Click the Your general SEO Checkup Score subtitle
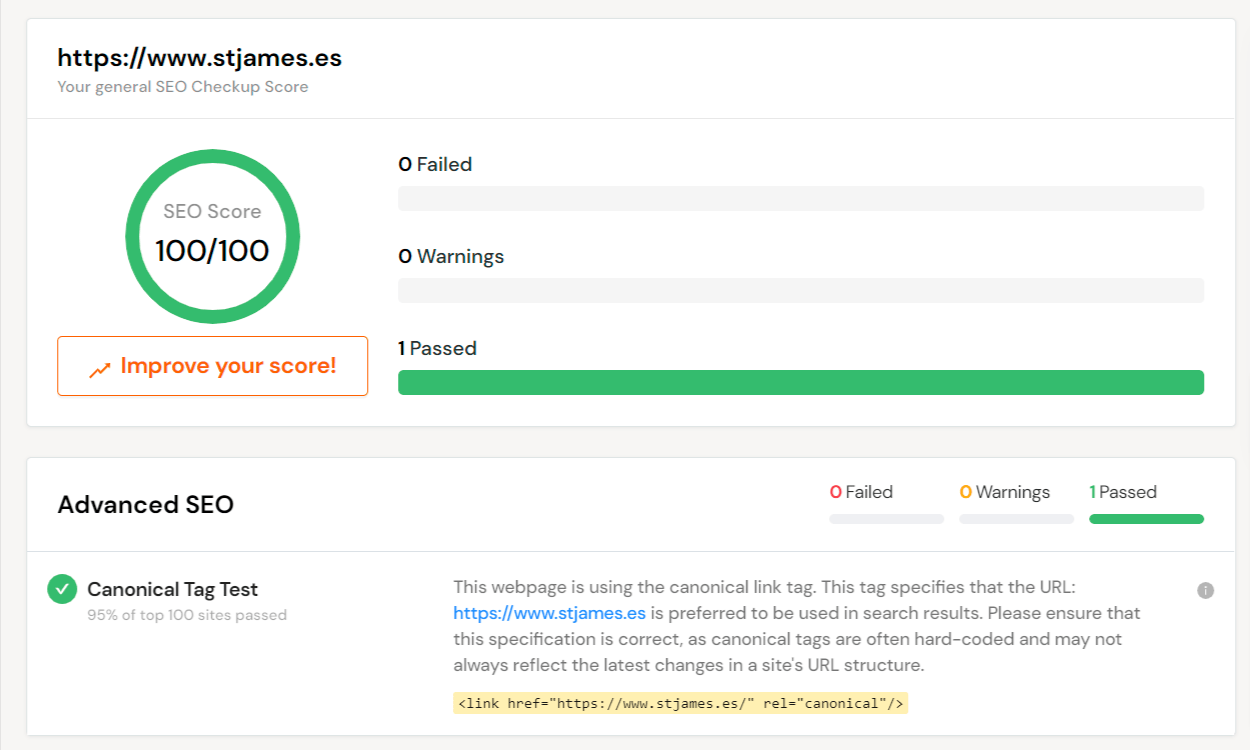This screenshot has height=750, width=1250. pos(183,87)
